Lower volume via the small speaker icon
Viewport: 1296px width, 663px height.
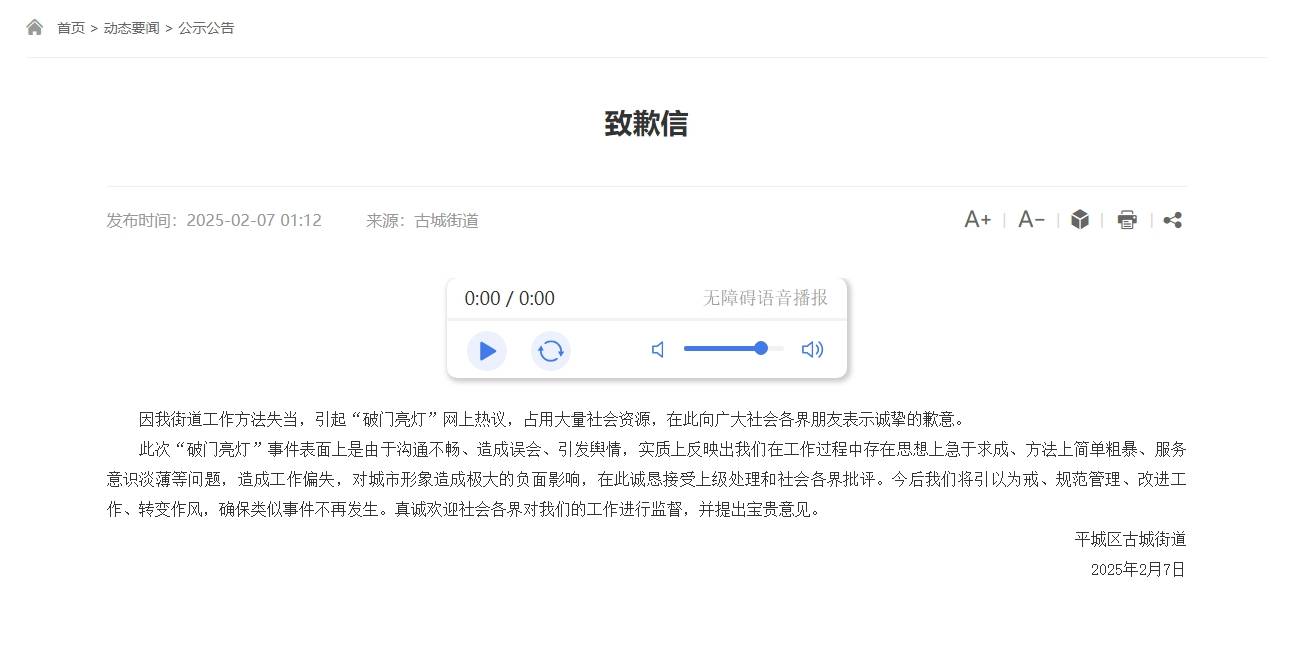(657, 349)
